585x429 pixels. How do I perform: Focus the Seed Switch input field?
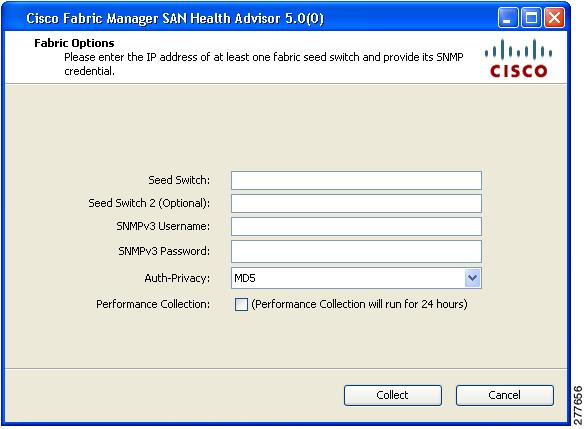pos(356,181)
